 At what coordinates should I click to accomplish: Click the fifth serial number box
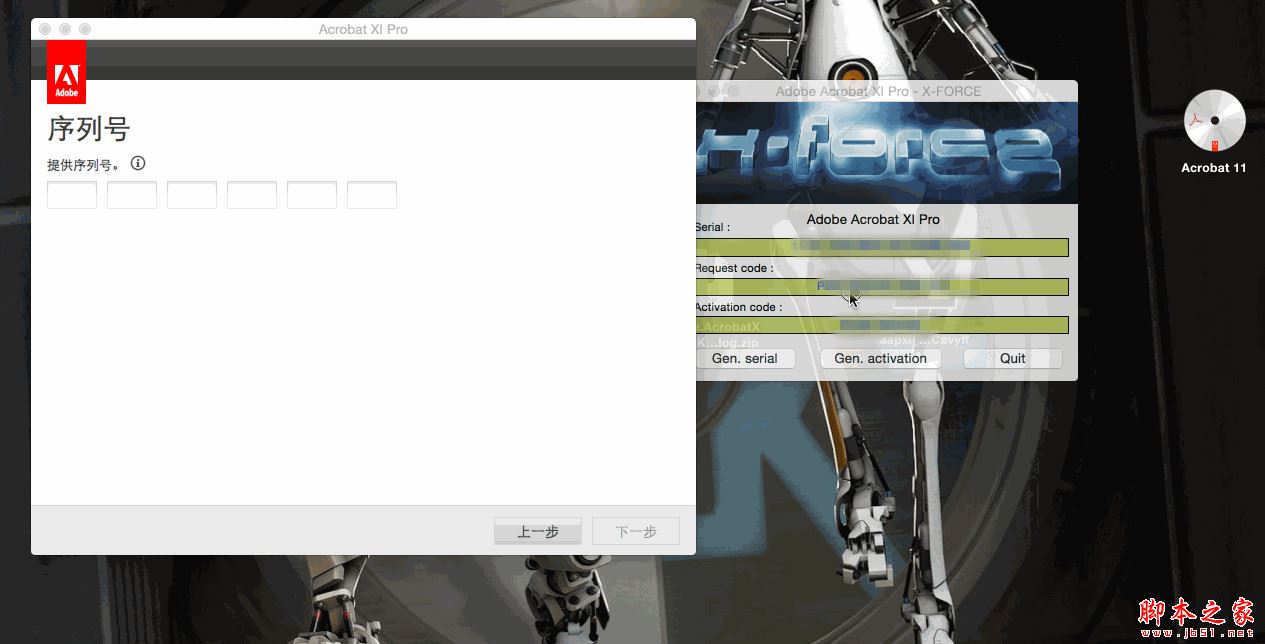pos(312,195)
